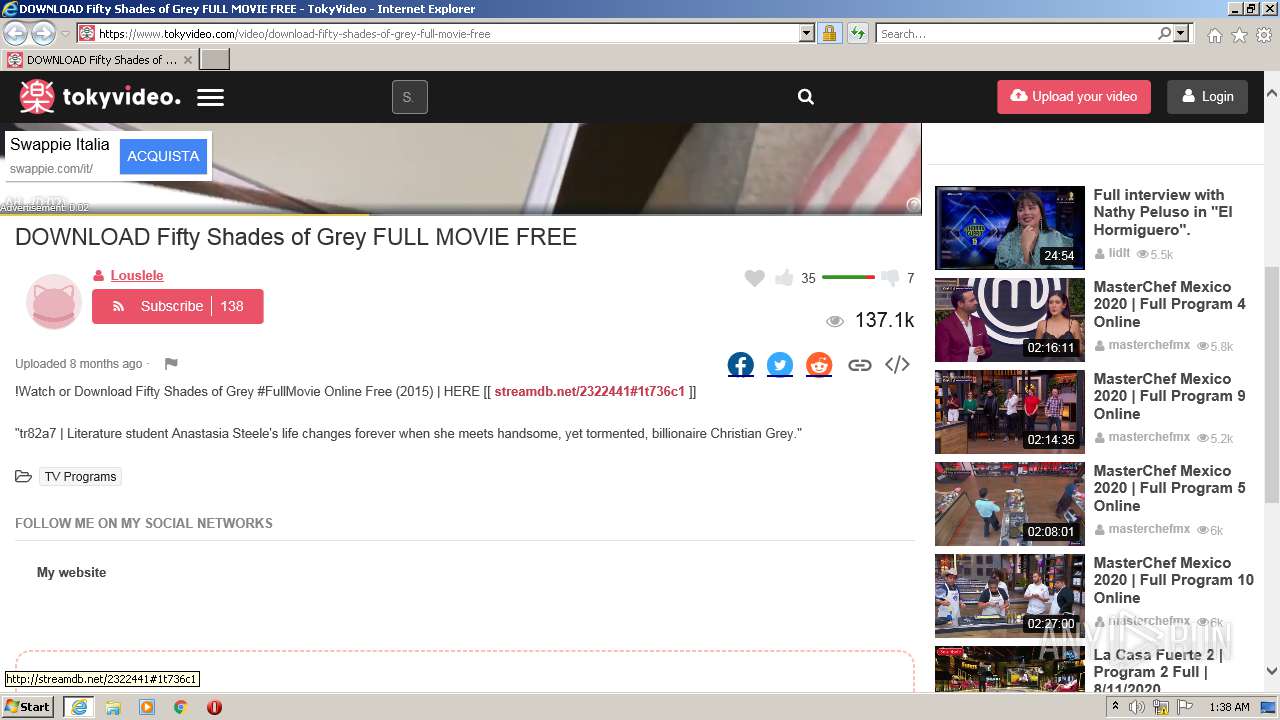This screenshot has width=1280, height=720.
Task: Open the address bar dropdown arrow
Action: (807, 33)
